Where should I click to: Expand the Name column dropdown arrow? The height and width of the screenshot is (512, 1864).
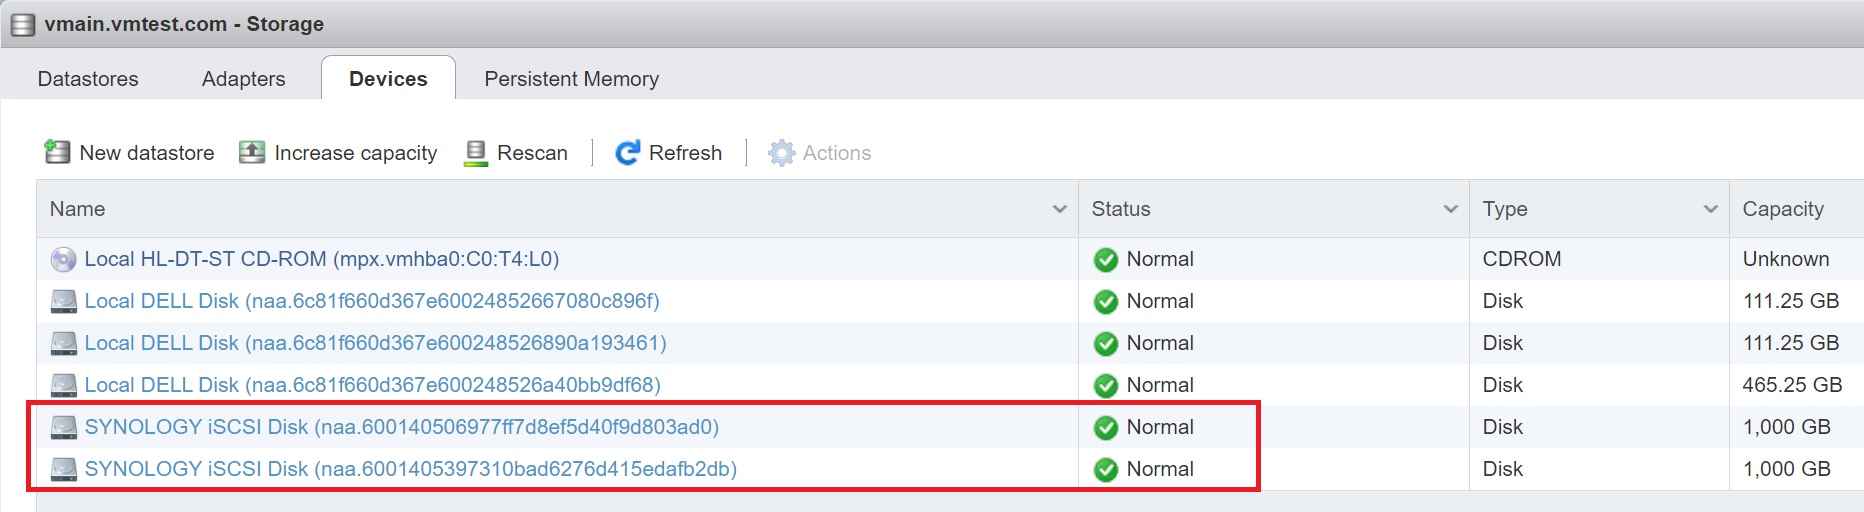pyautogui.click(x=1059, y=209)
